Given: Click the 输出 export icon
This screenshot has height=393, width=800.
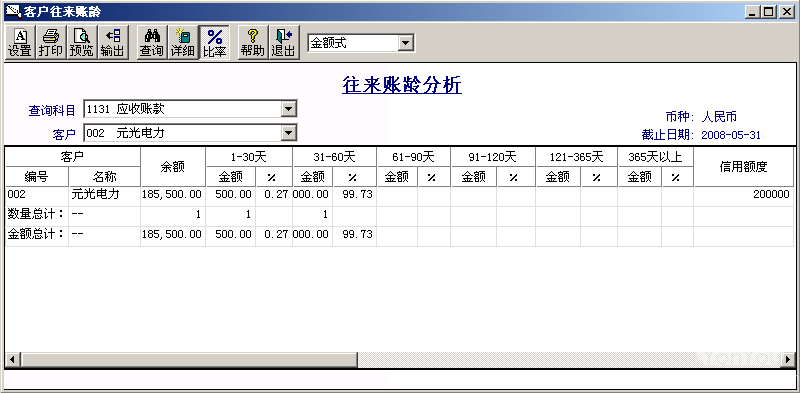Looking at the screenshot, I should [112, 43].
